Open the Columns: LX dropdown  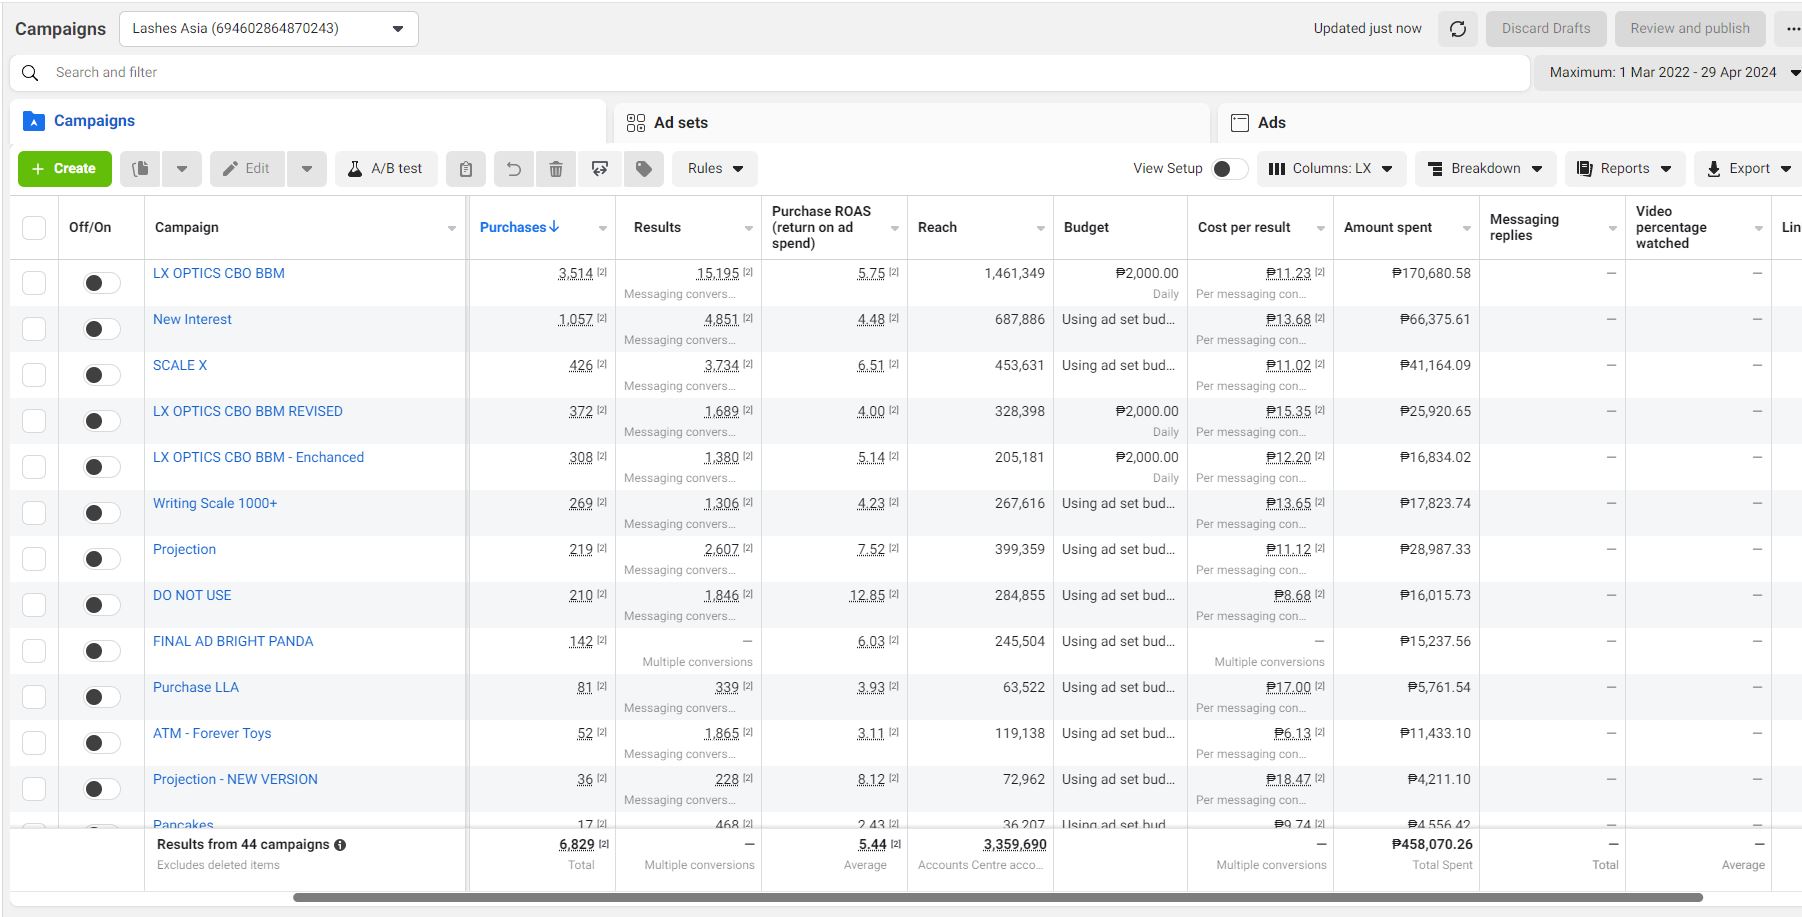pyautogui.click(x=1332, y=169)
